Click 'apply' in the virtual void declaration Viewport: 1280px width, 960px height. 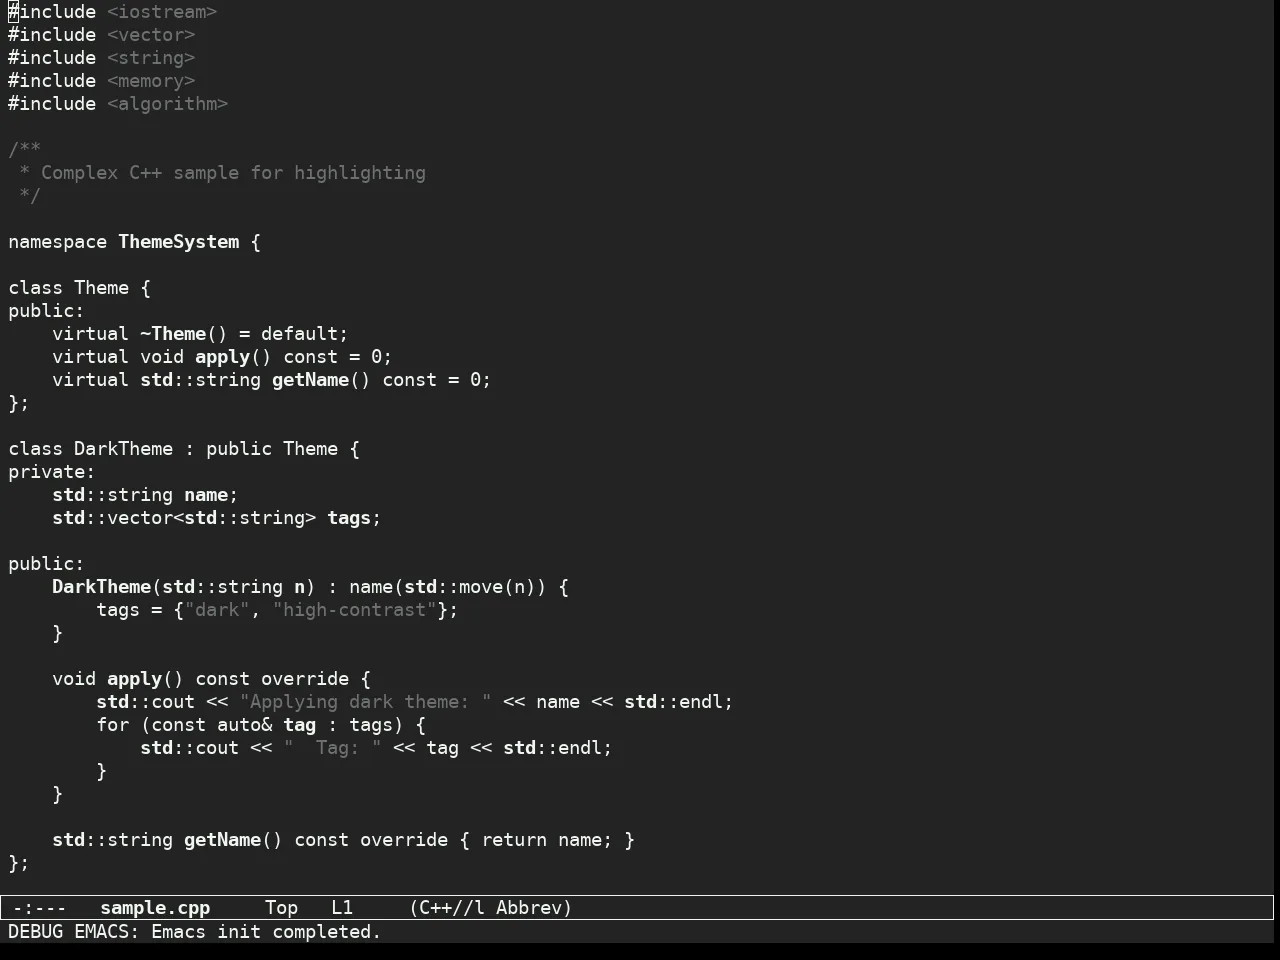222,357
